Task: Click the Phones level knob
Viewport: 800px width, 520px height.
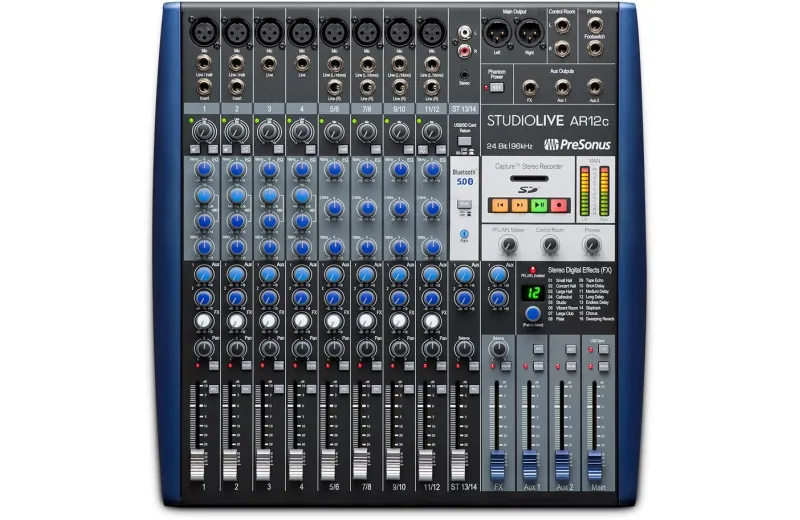Action: point(591,245)
